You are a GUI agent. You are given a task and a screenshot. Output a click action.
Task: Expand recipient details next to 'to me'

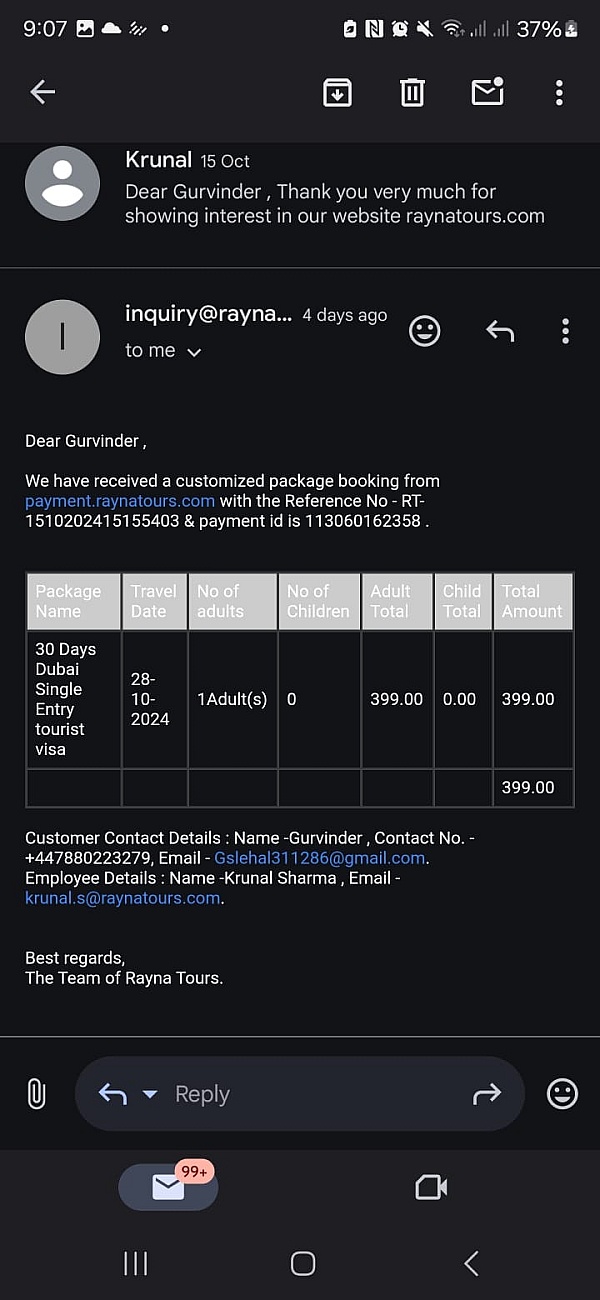[x=195, y=352]
